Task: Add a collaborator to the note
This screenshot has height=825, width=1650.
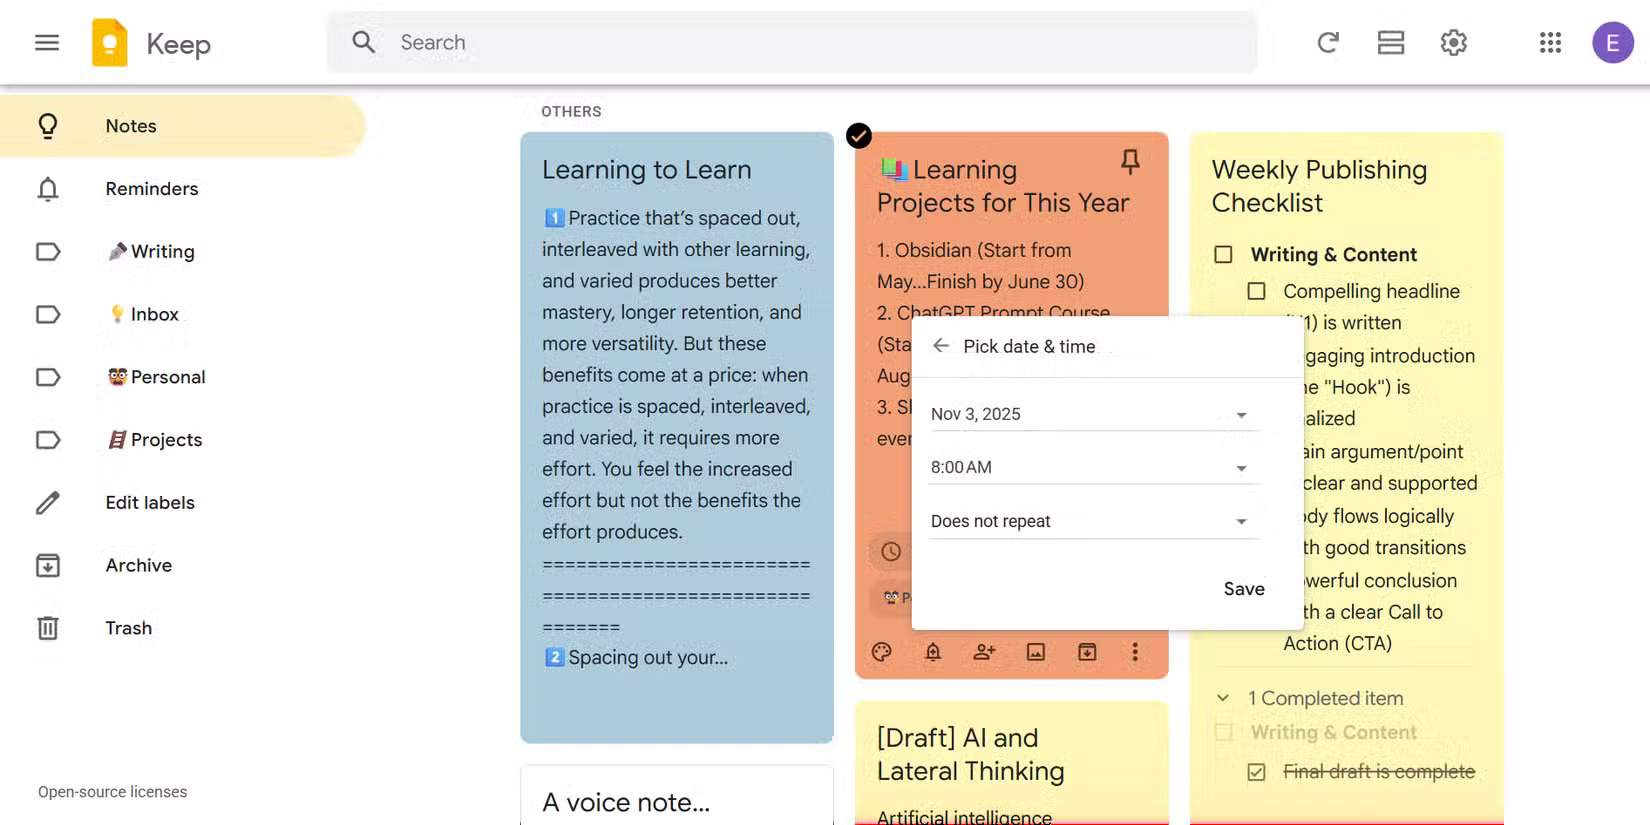Action: (x=984, y=652)
